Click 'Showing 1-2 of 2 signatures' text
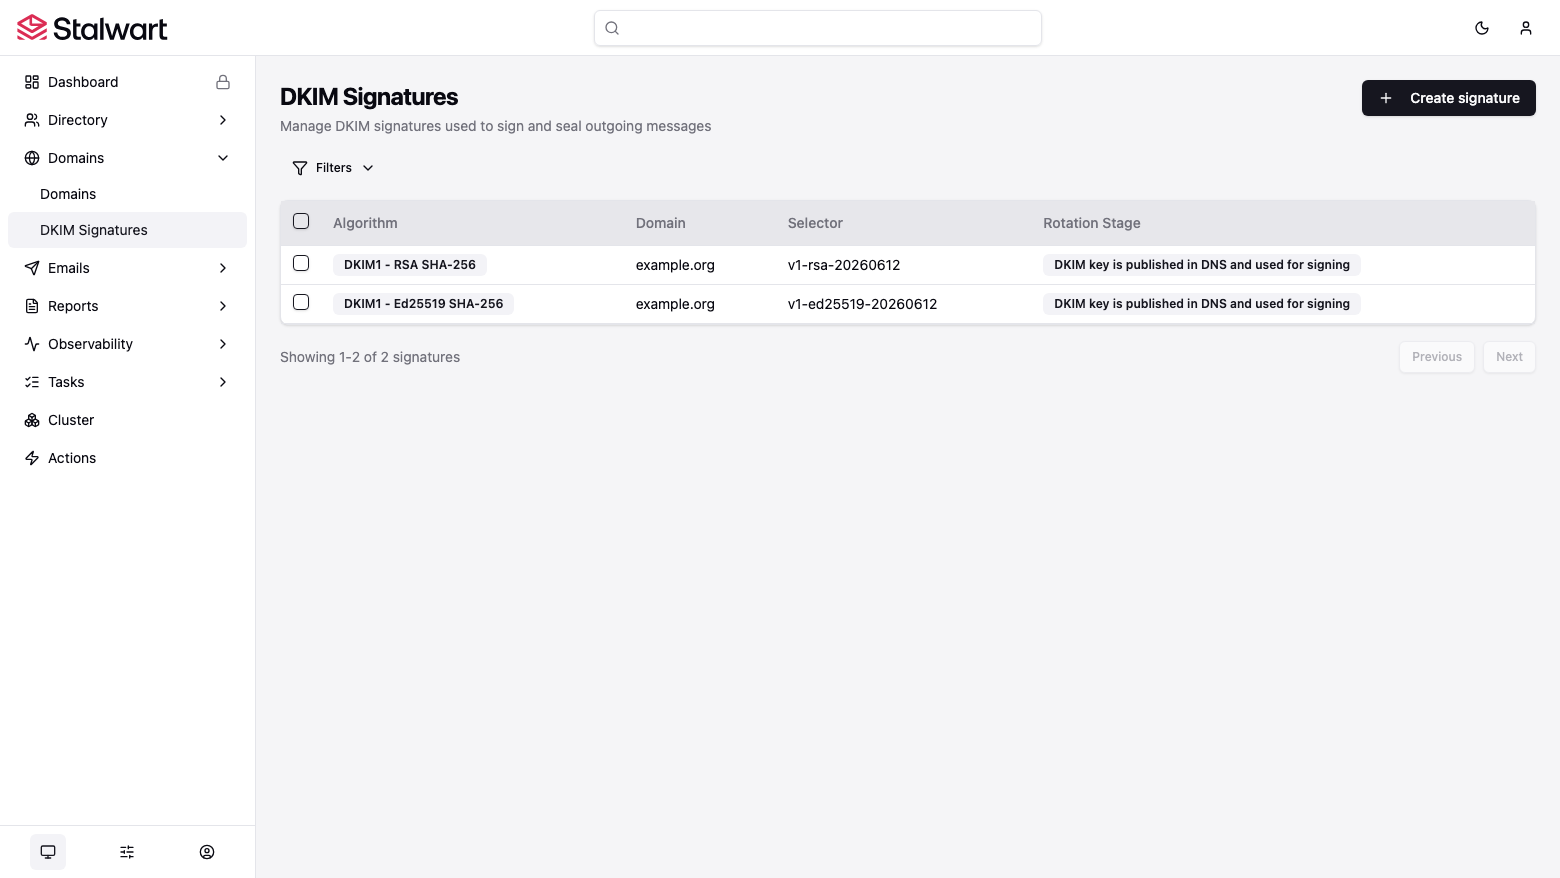The image size is (1560, 878). (370, 357)
